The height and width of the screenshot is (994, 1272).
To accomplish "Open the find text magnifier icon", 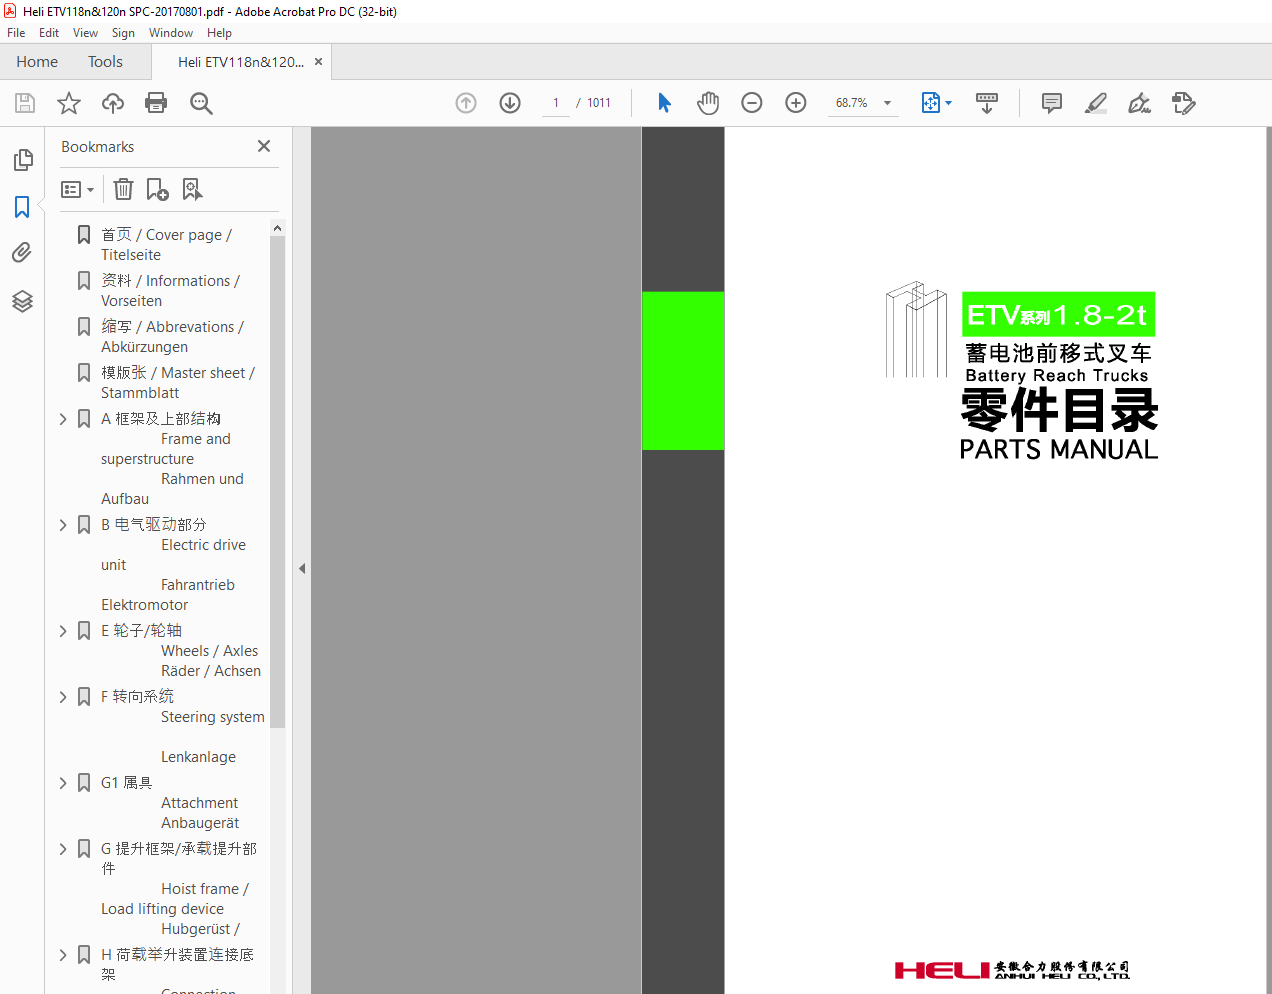I will coord(201,103).
